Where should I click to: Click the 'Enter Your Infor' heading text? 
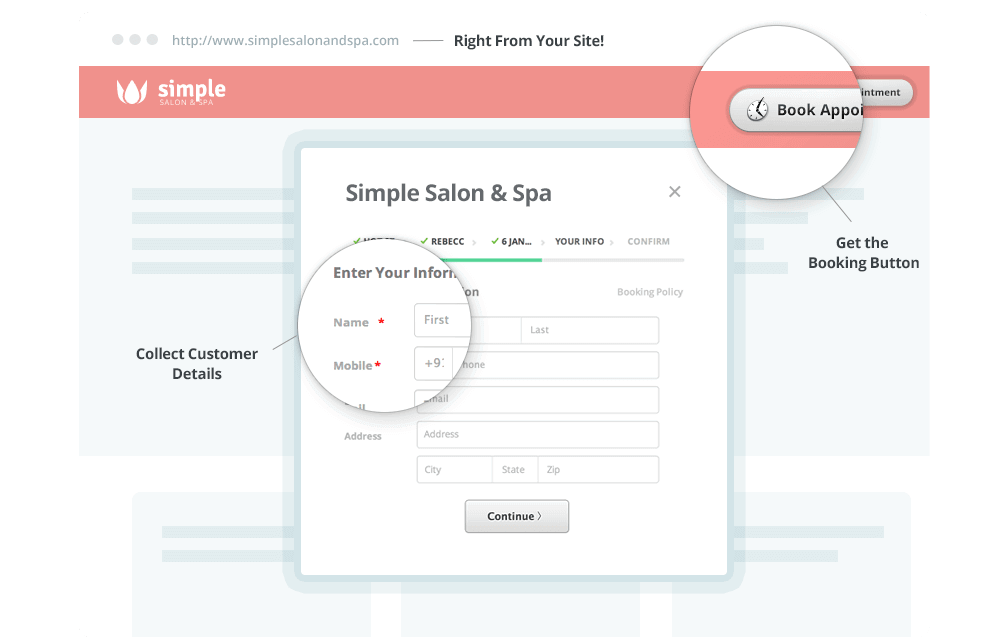coord(395,272)
